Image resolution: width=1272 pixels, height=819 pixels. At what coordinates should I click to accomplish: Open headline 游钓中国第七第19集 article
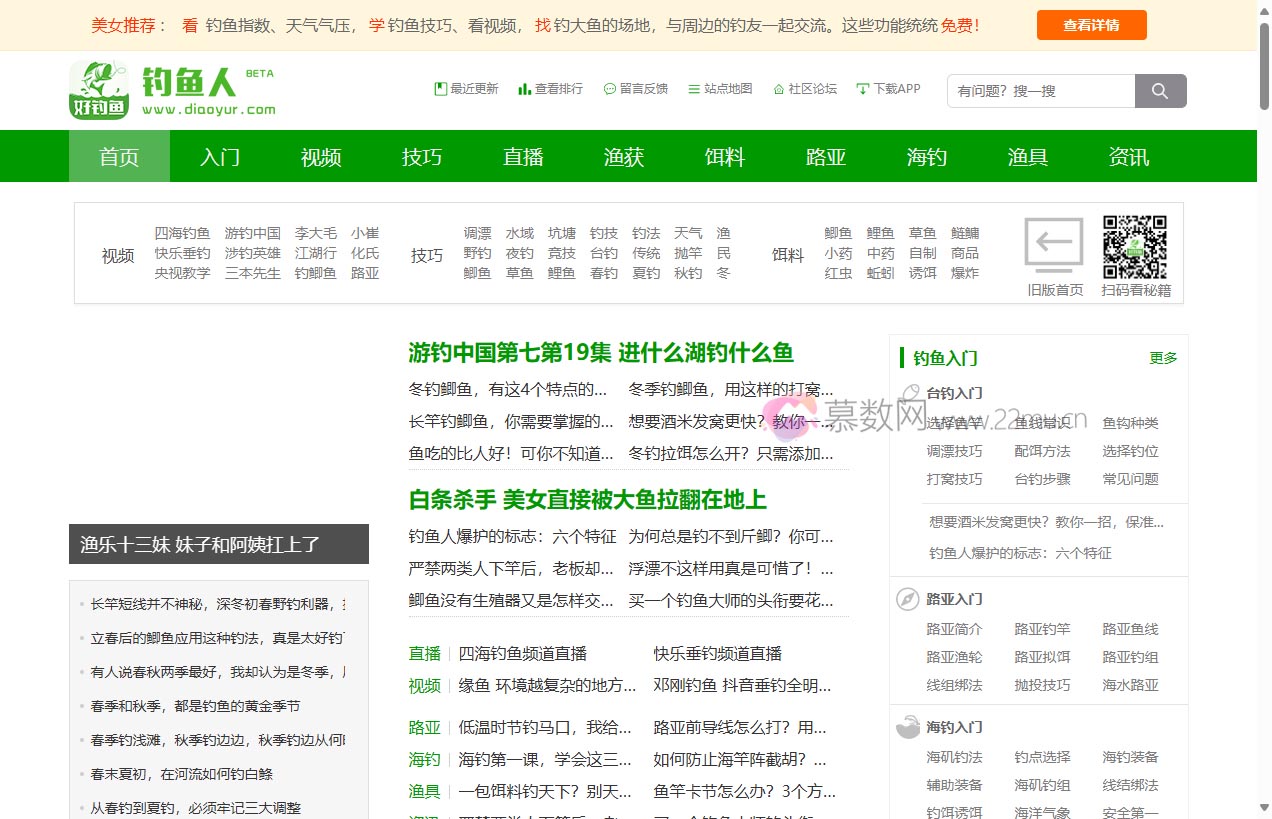point(600,353)
